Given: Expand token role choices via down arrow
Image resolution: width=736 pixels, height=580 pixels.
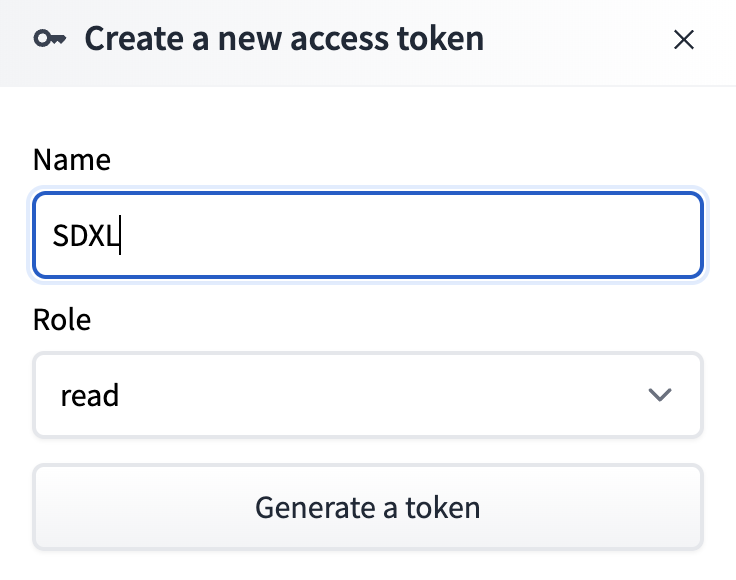Looking at the screenshot, I should tap(659, 395).
